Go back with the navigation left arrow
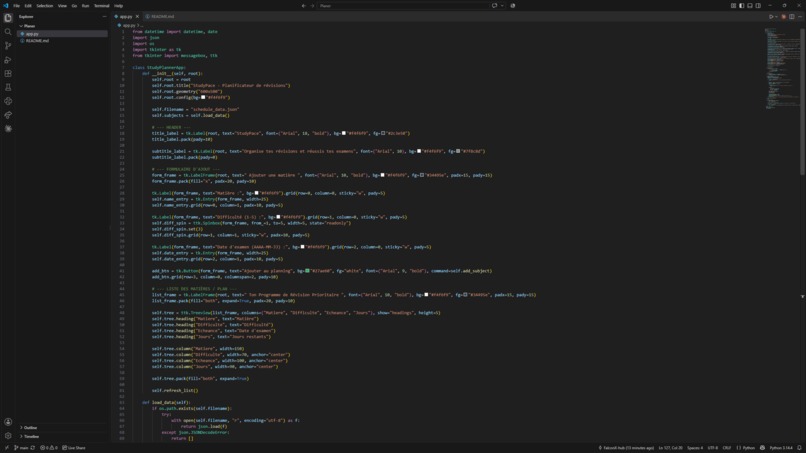806x453 pixels. (x=303, y=6)
